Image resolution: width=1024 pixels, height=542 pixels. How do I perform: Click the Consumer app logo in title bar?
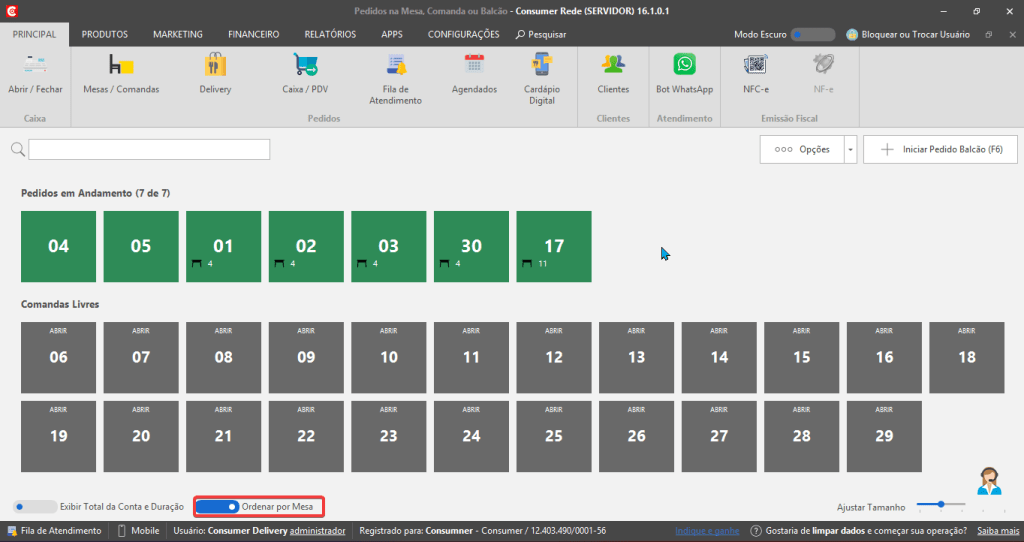pyautogui.click(x=11, y=11)
